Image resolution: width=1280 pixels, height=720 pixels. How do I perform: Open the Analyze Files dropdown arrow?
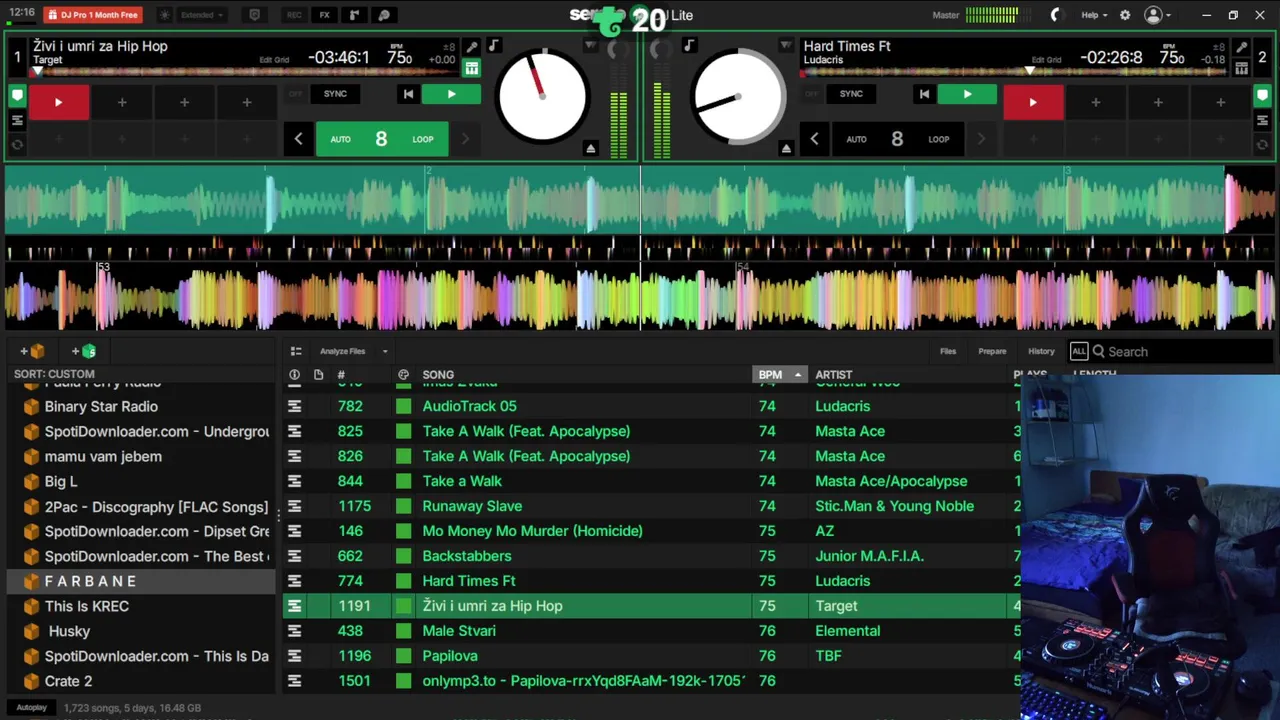click(x=385, y=351)
